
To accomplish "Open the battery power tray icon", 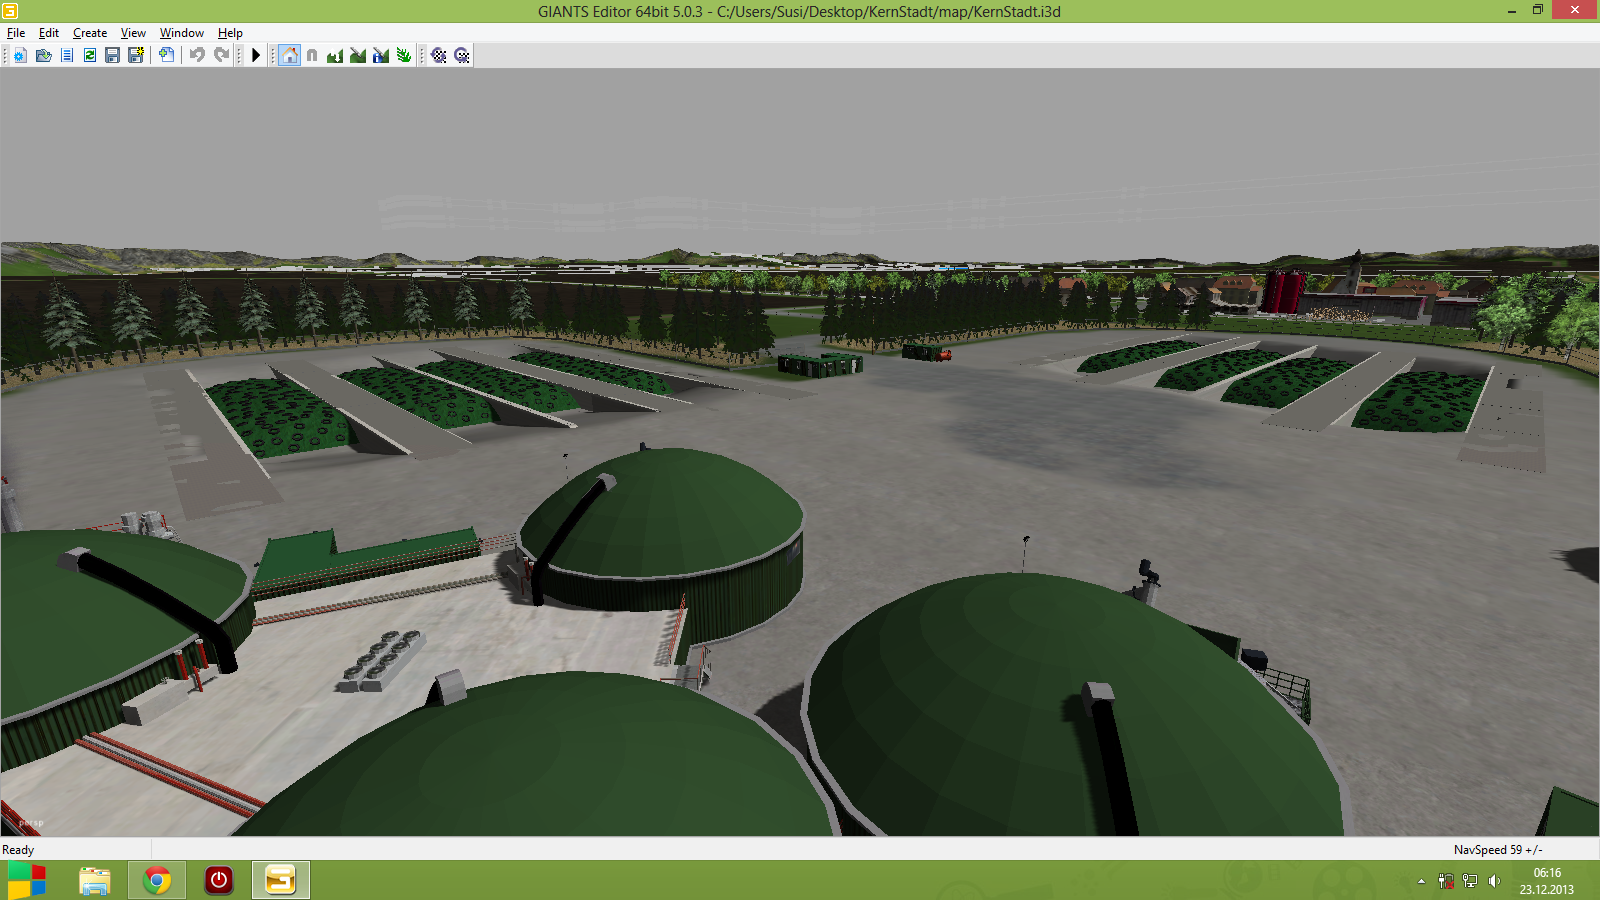I will pyautogui.click(x=1446, y=881).
